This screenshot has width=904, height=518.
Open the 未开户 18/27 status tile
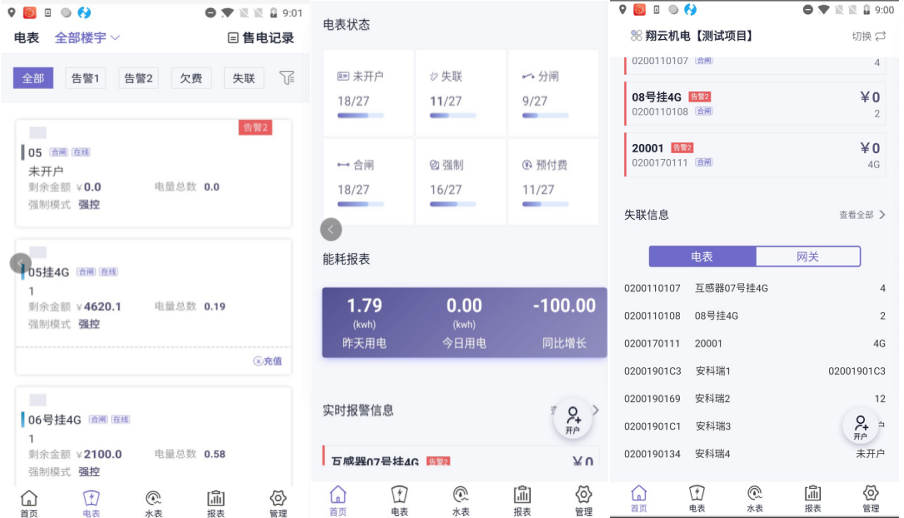(x=368, y=93)
